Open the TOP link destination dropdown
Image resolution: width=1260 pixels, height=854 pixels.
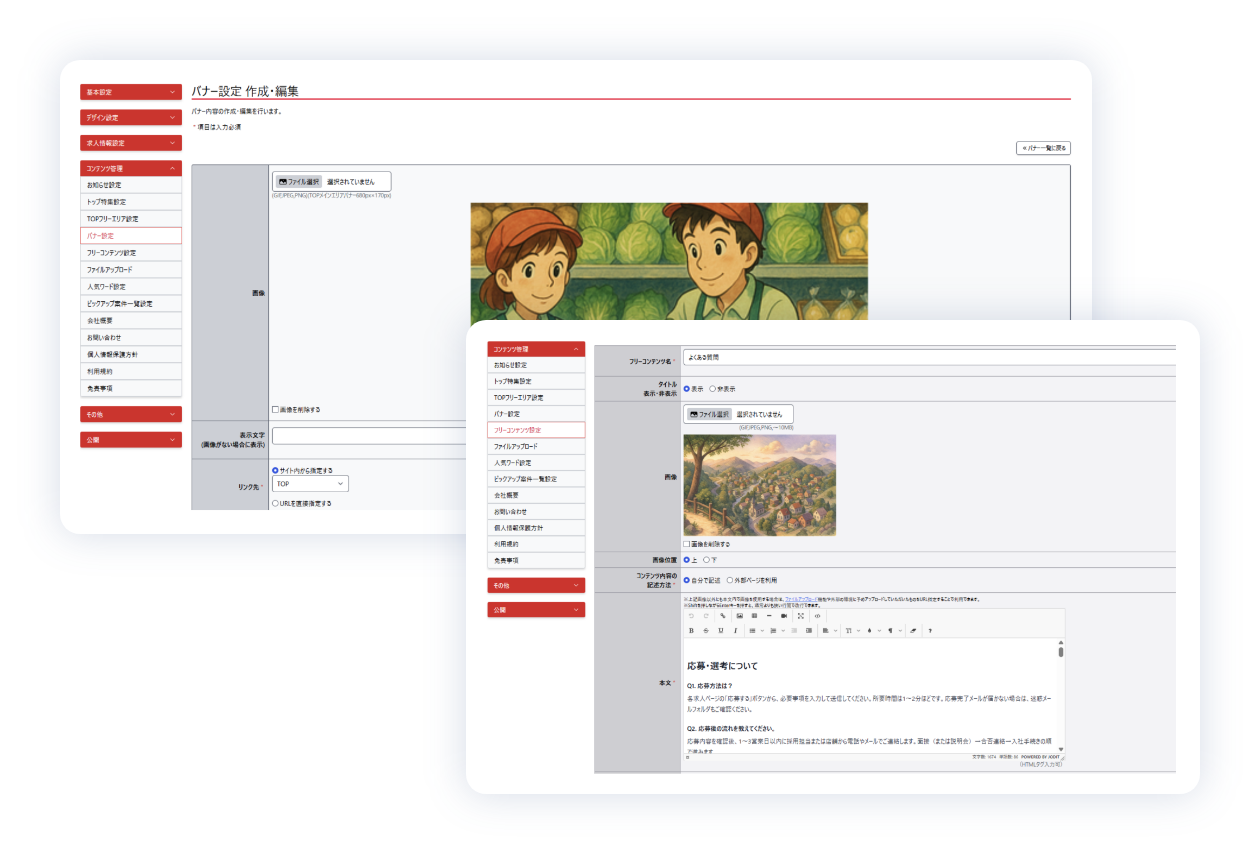pos(310,484)
